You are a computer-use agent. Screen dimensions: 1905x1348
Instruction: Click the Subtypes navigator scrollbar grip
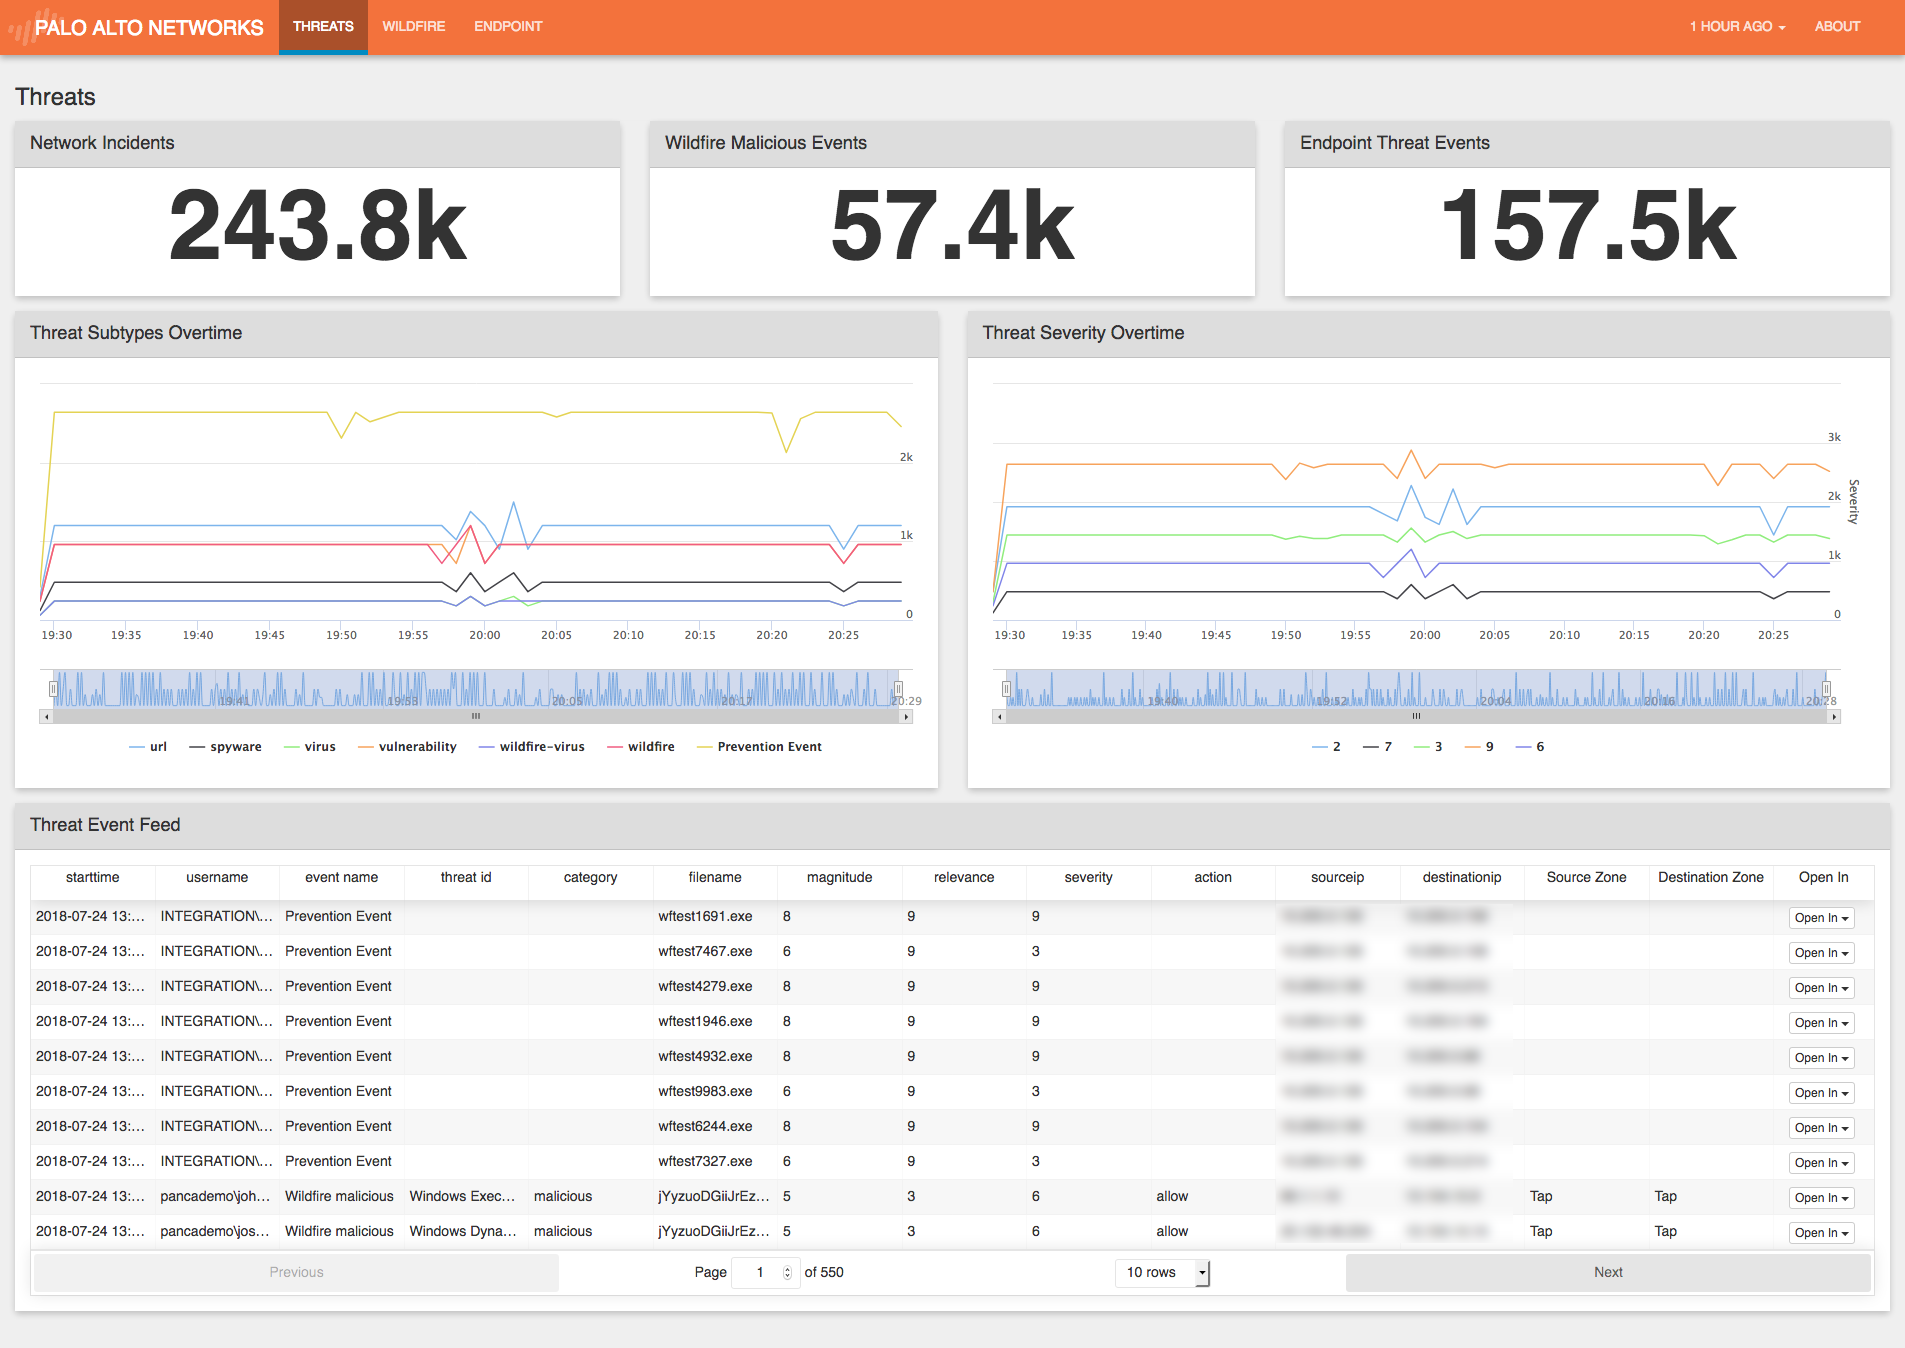point(476,716)
